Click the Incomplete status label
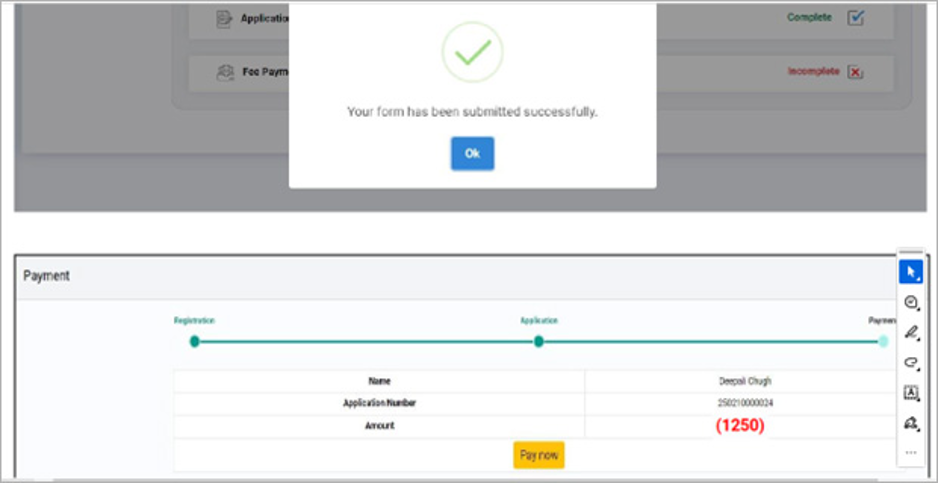Viewport: 938px width, 483px height. 814,72
